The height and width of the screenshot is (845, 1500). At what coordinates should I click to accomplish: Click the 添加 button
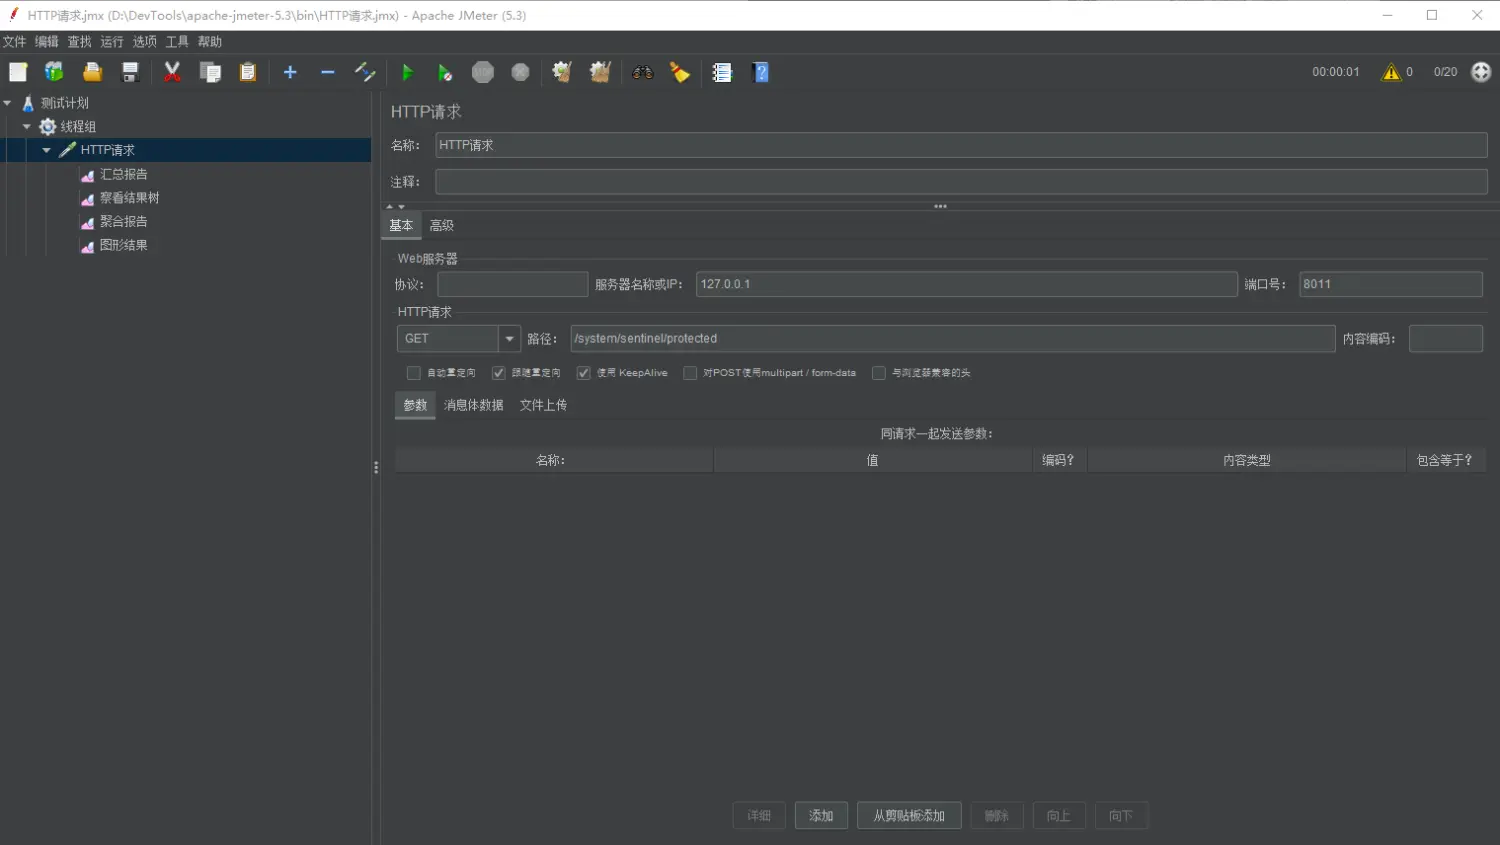tap(821, 816)
